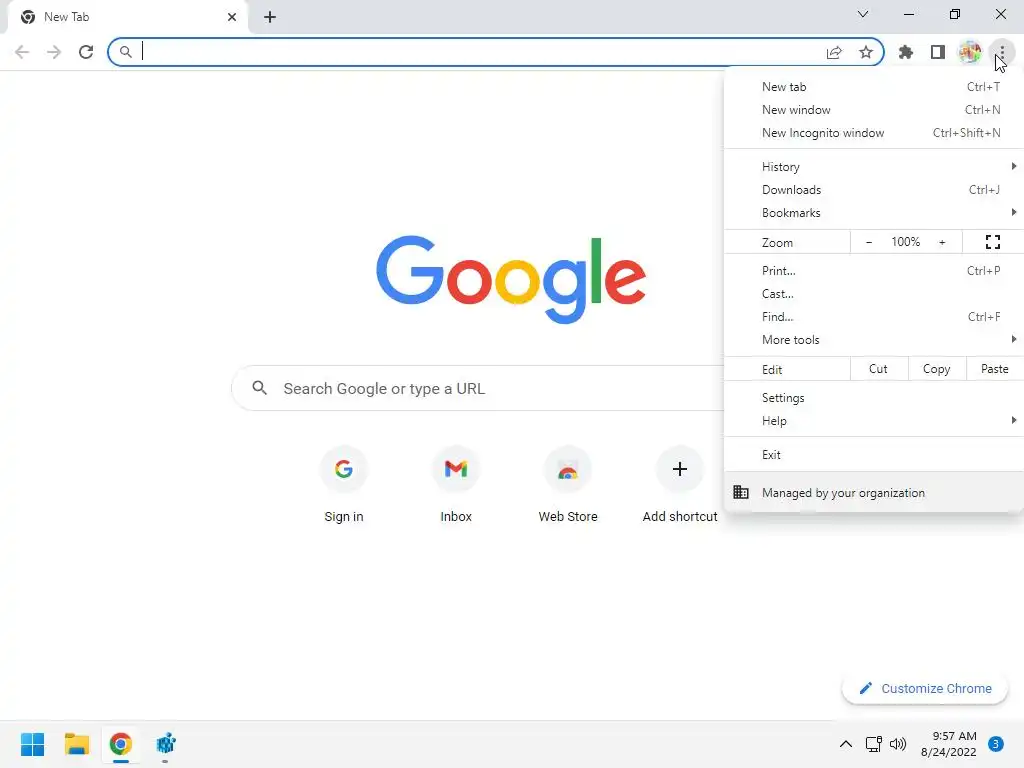Click the 100% zoom value
1024x768 pixels.
[905, 242]
